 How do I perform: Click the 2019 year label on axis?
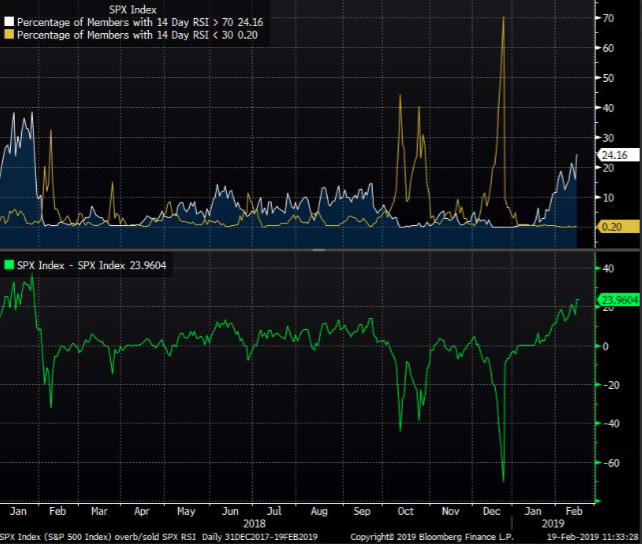point(555,523)
